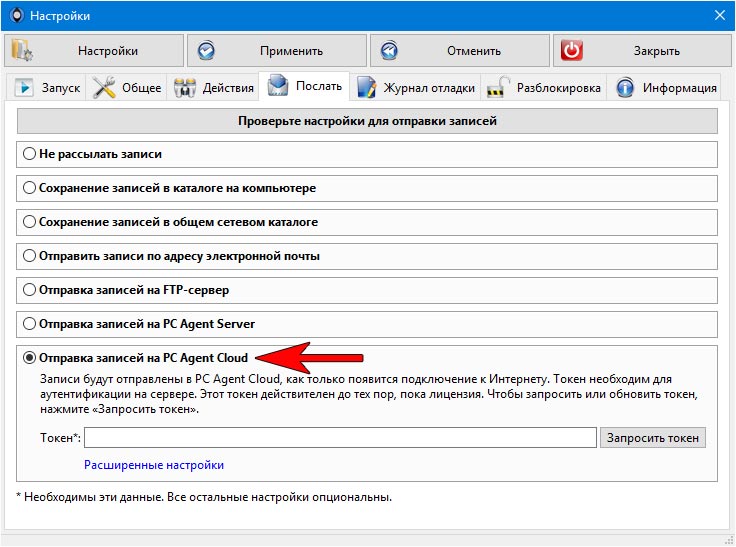Click into the Токен input field

[x=340, y=438]
